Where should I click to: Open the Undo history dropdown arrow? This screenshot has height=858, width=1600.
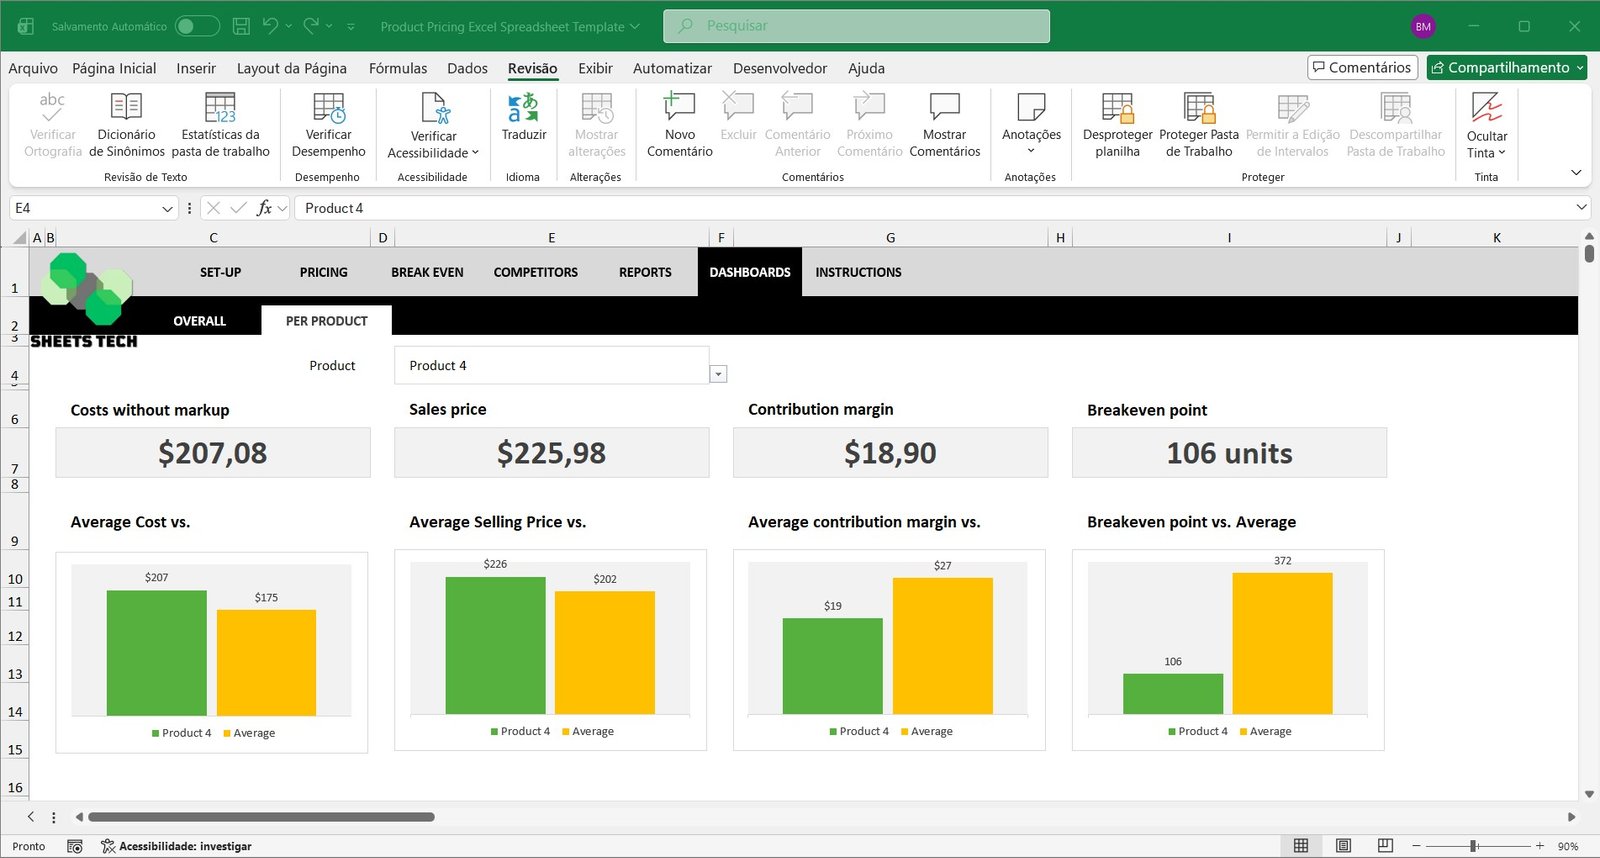click(x=289, y=27)
